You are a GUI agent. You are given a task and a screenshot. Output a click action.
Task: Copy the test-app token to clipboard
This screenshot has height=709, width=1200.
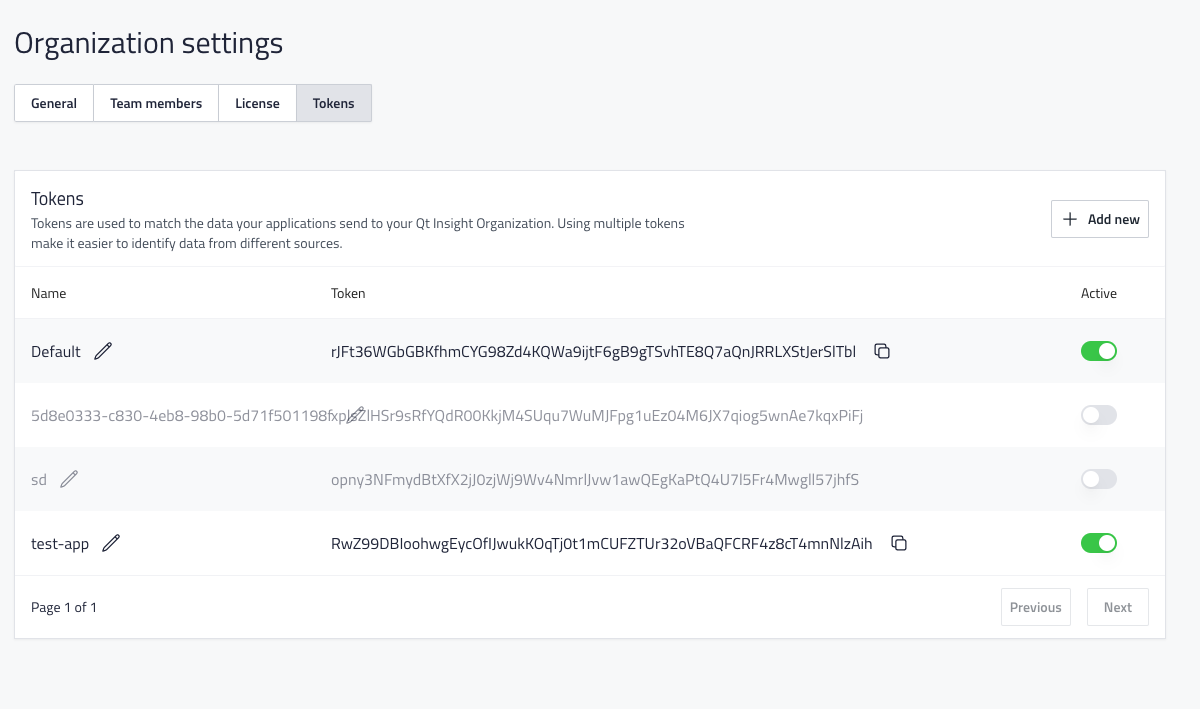click(x=899, y=543)
